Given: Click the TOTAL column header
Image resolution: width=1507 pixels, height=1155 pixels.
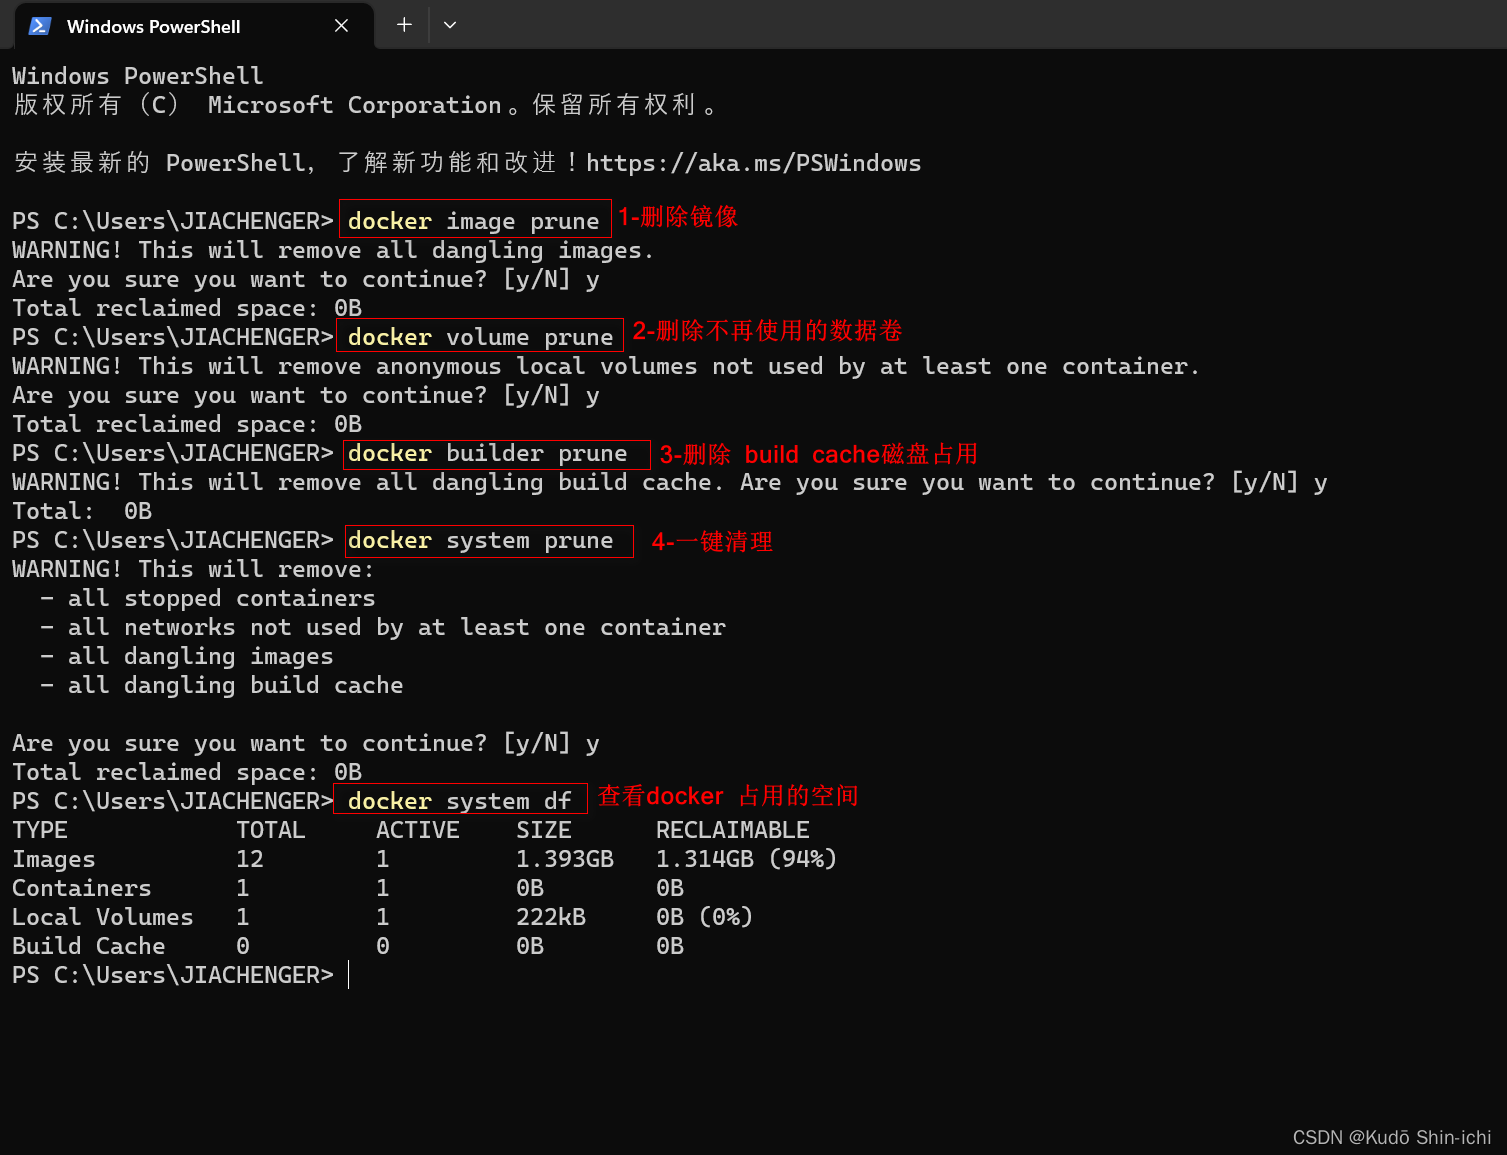Looking at the screenshot, I should coord(271,830).
